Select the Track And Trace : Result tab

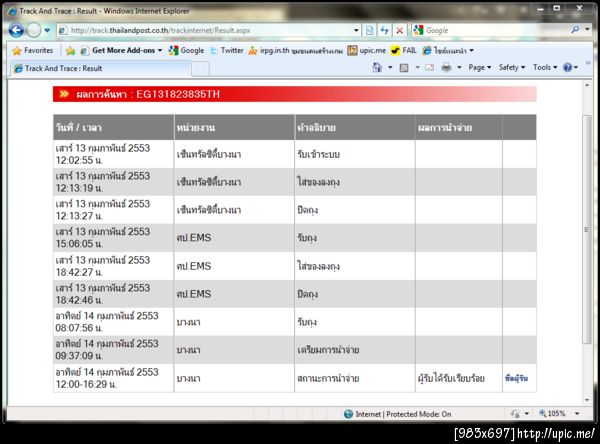tap(99, 69)
